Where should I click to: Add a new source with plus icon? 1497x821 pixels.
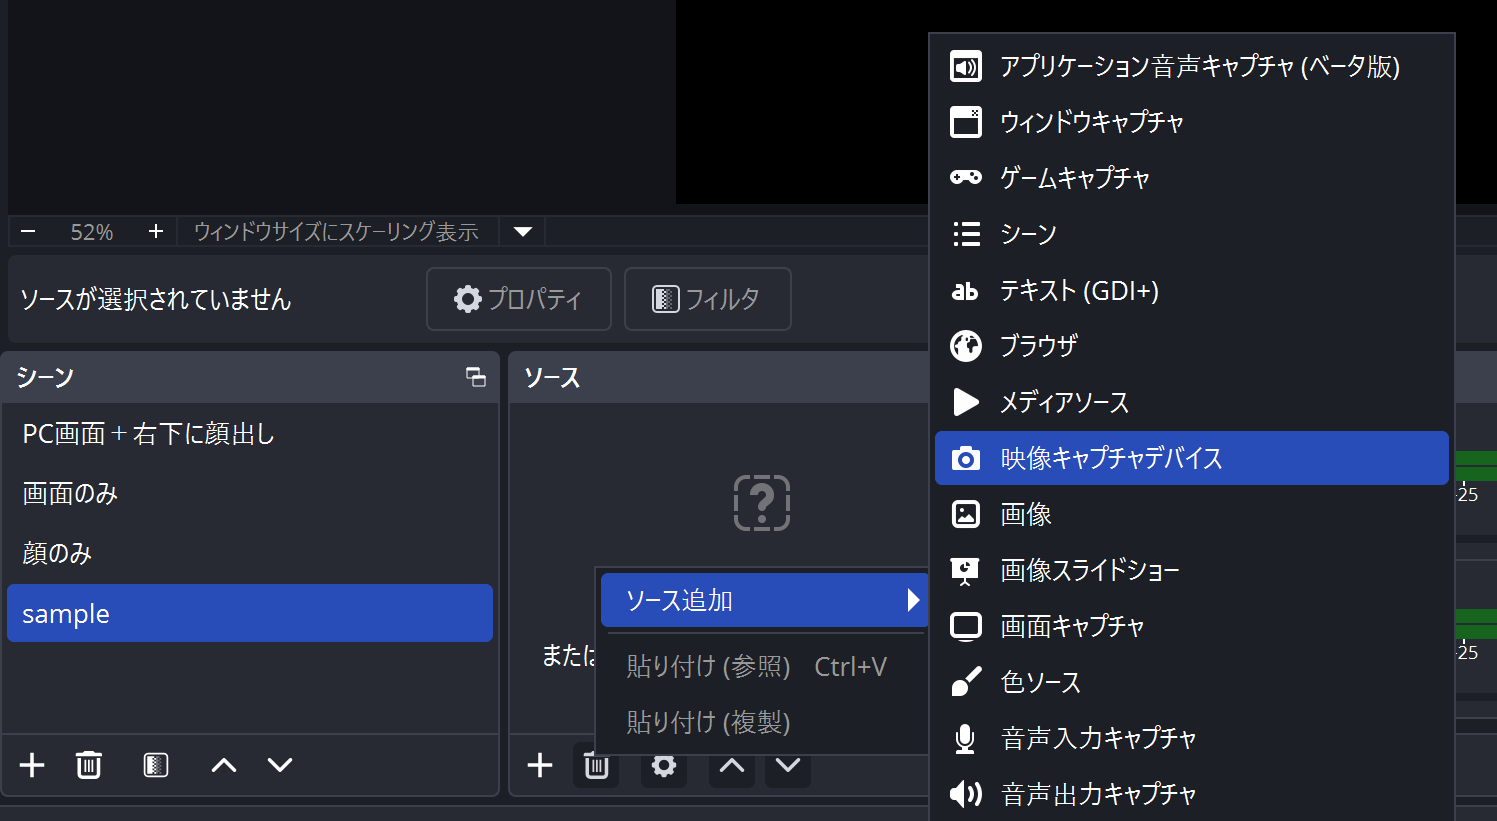[540, 765]
